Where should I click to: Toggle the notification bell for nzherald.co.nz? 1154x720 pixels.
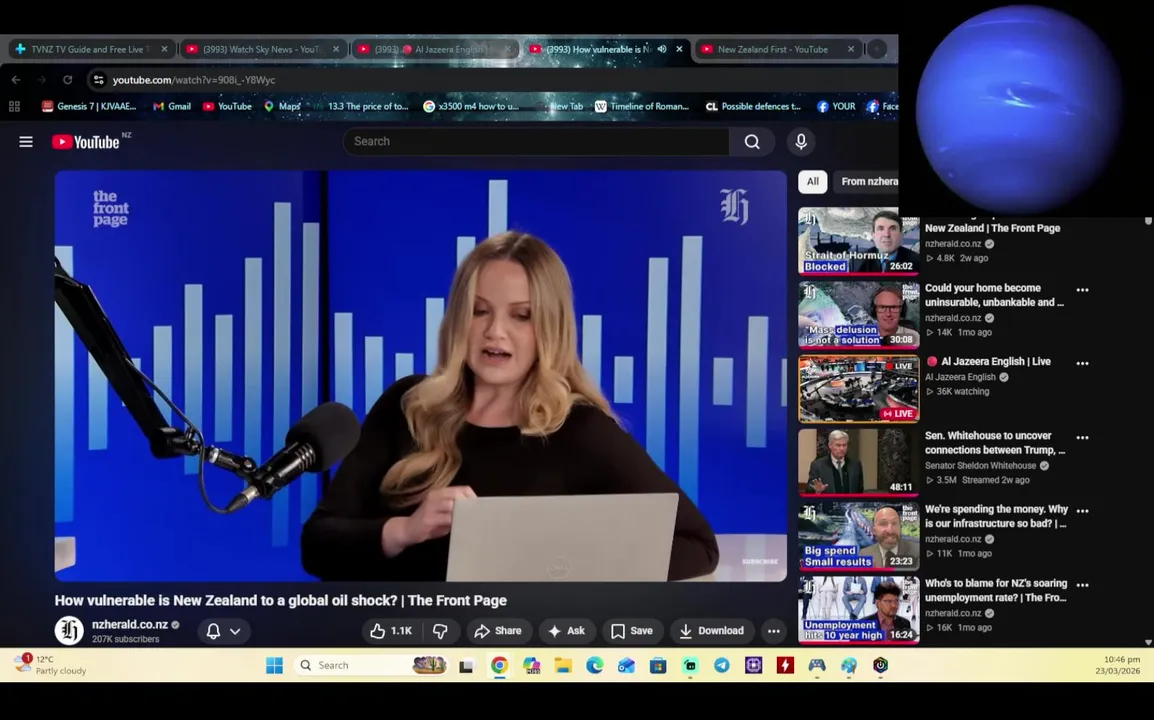tap(213, 631)
